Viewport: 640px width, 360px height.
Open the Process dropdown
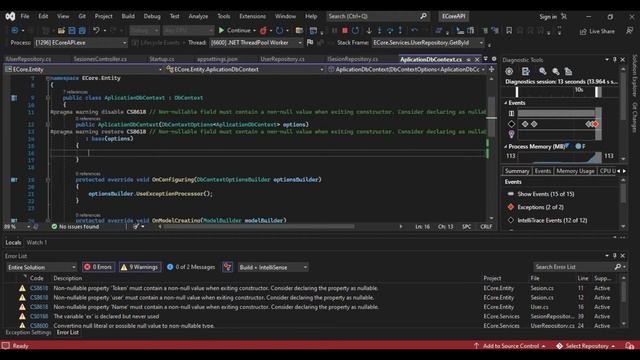[81, 42]
